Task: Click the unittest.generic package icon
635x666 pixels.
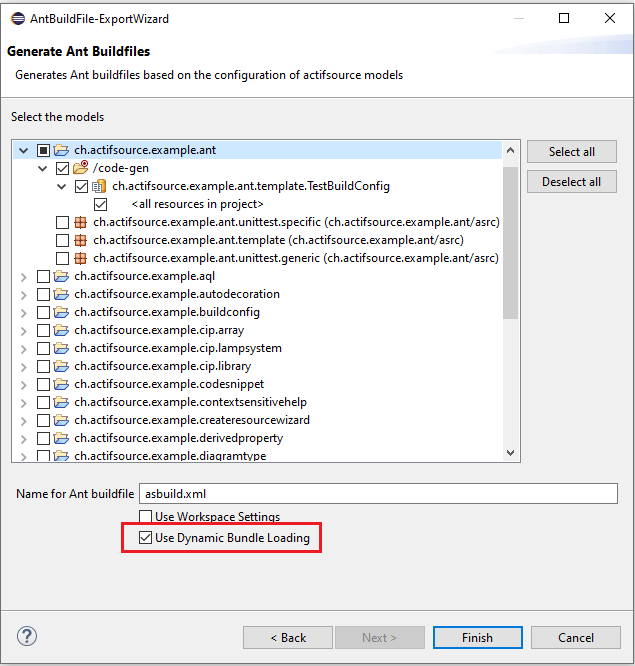Action: pos(81,258)
